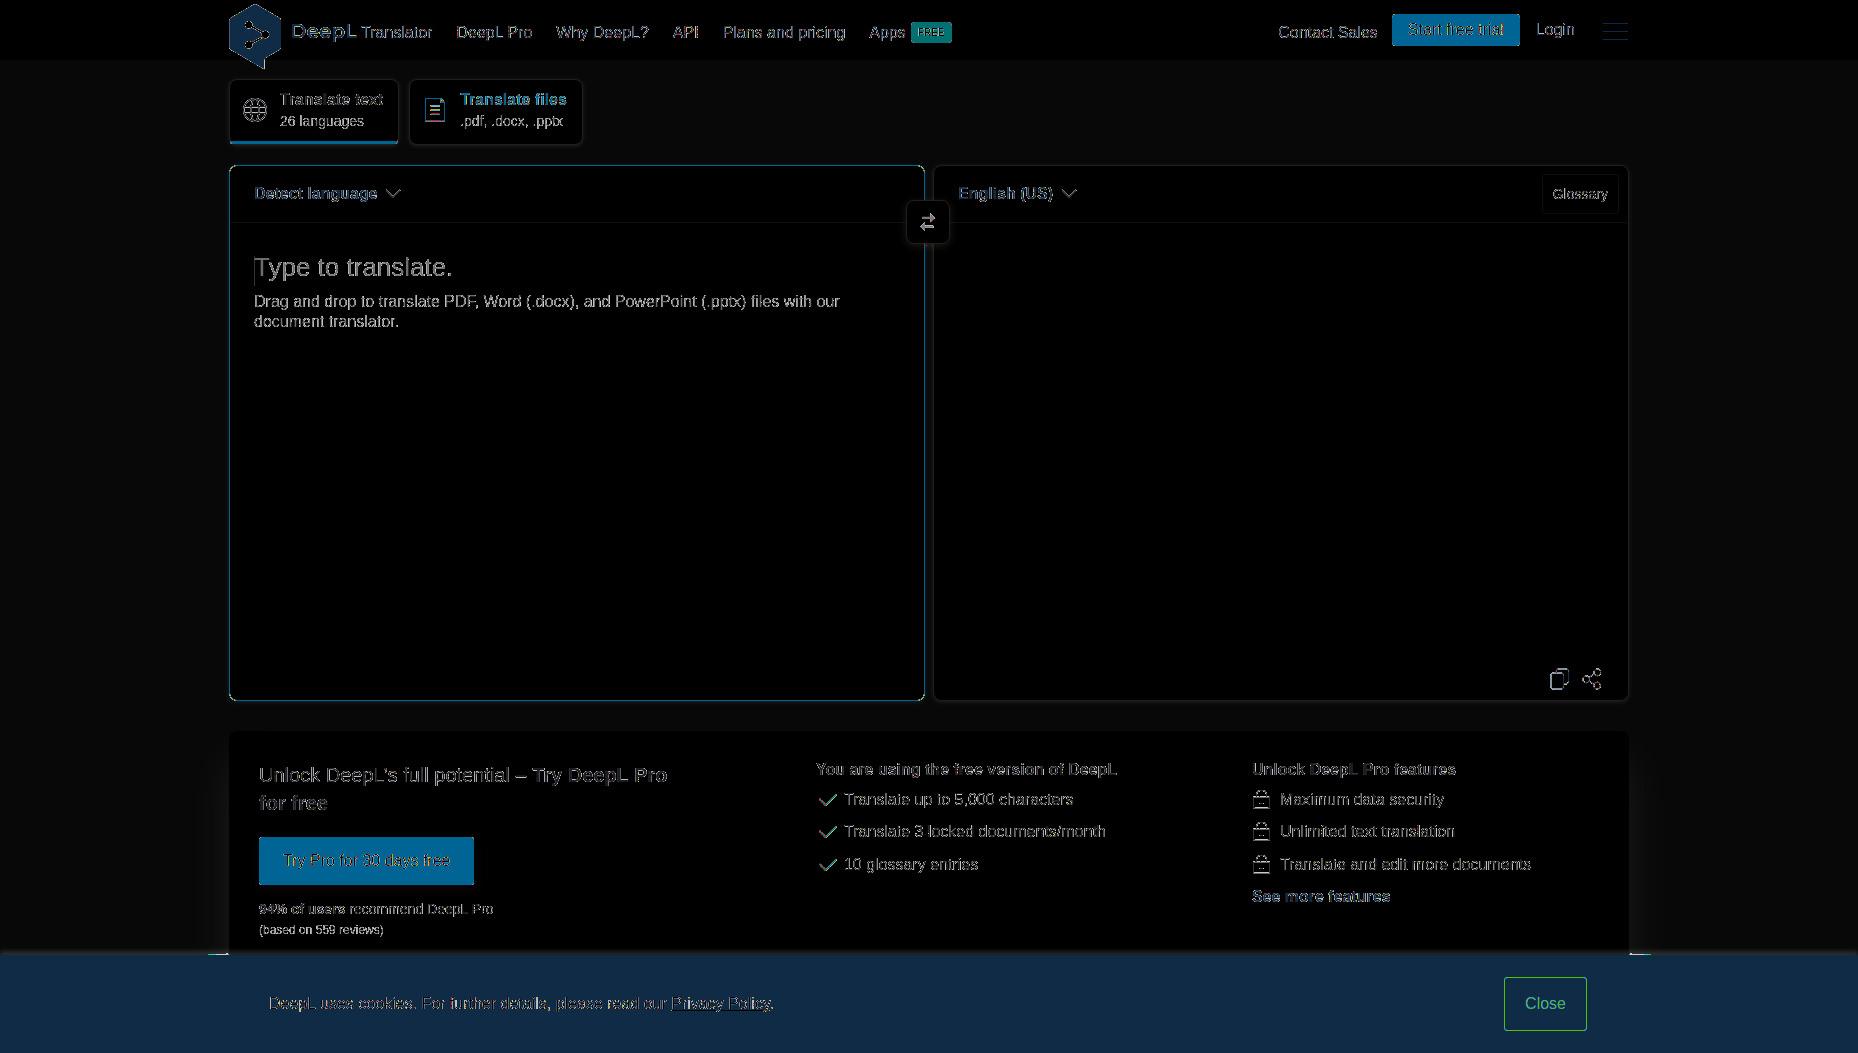Click the globe icon on Translate text
The height and width of the screenshot is (1053, 1858).
[255, 110]
